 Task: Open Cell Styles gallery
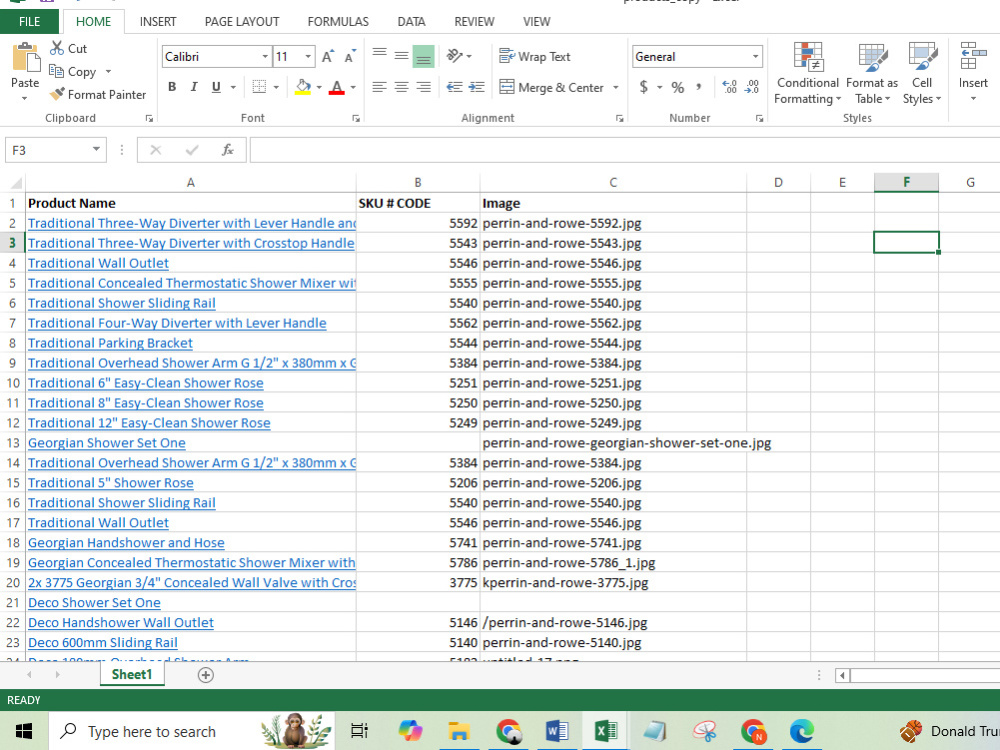click(922, 73)
